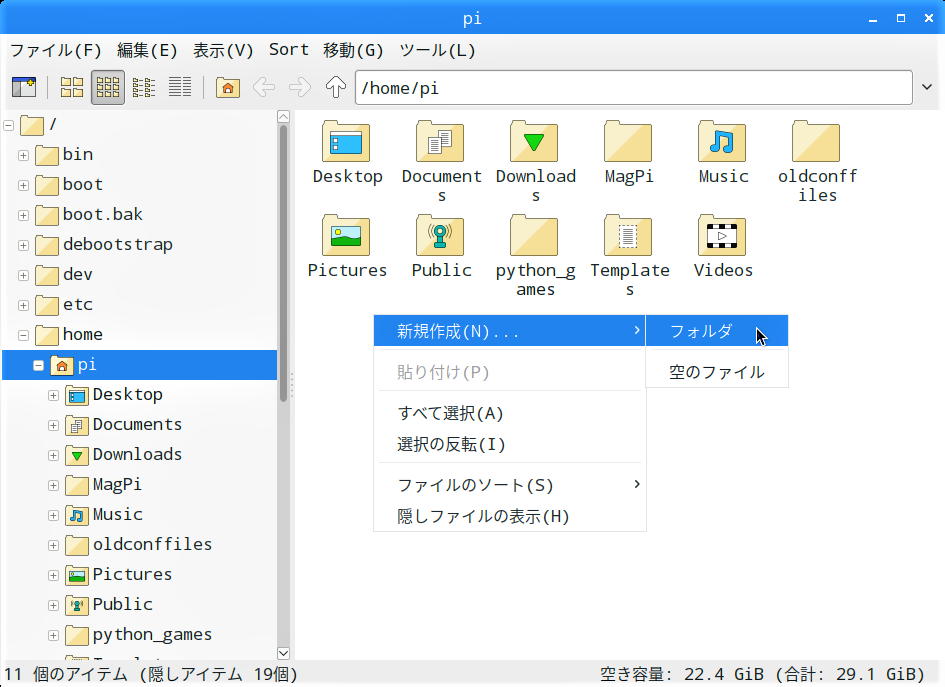Select Public in the sidebar tree
Viewport: 945px width, 687px height.
coord(122,604)
